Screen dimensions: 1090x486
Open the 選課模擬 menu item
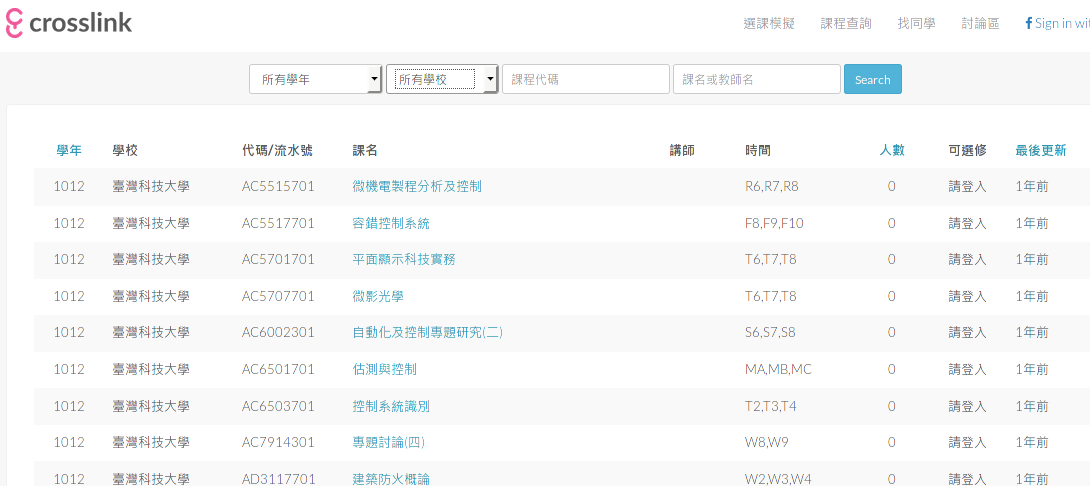[769, 24]
